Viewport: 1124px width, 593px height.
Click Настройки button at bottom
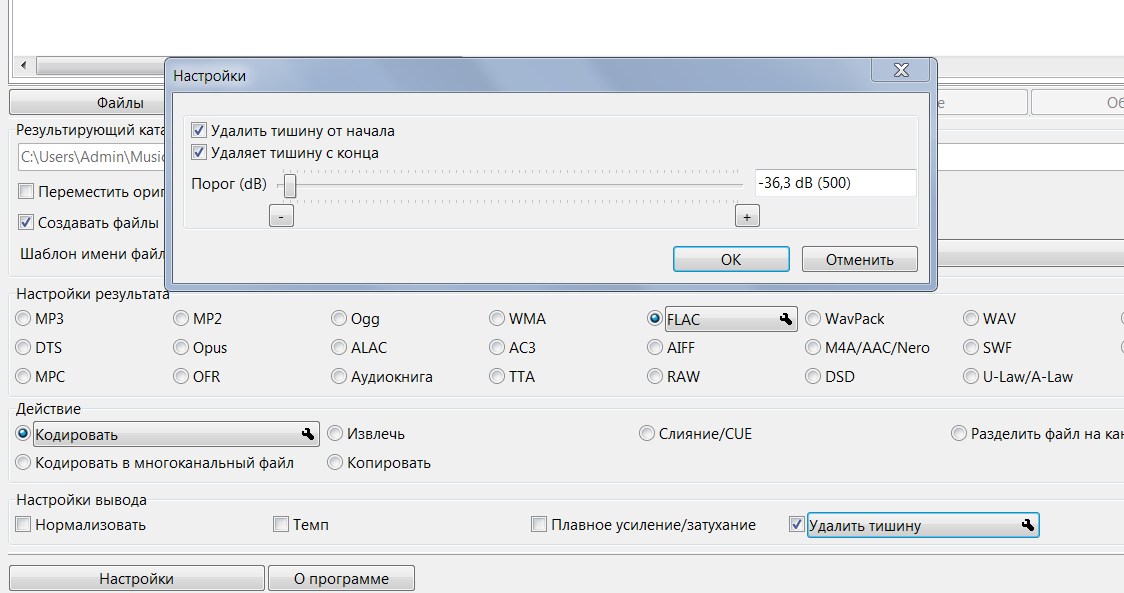[136, 578]
